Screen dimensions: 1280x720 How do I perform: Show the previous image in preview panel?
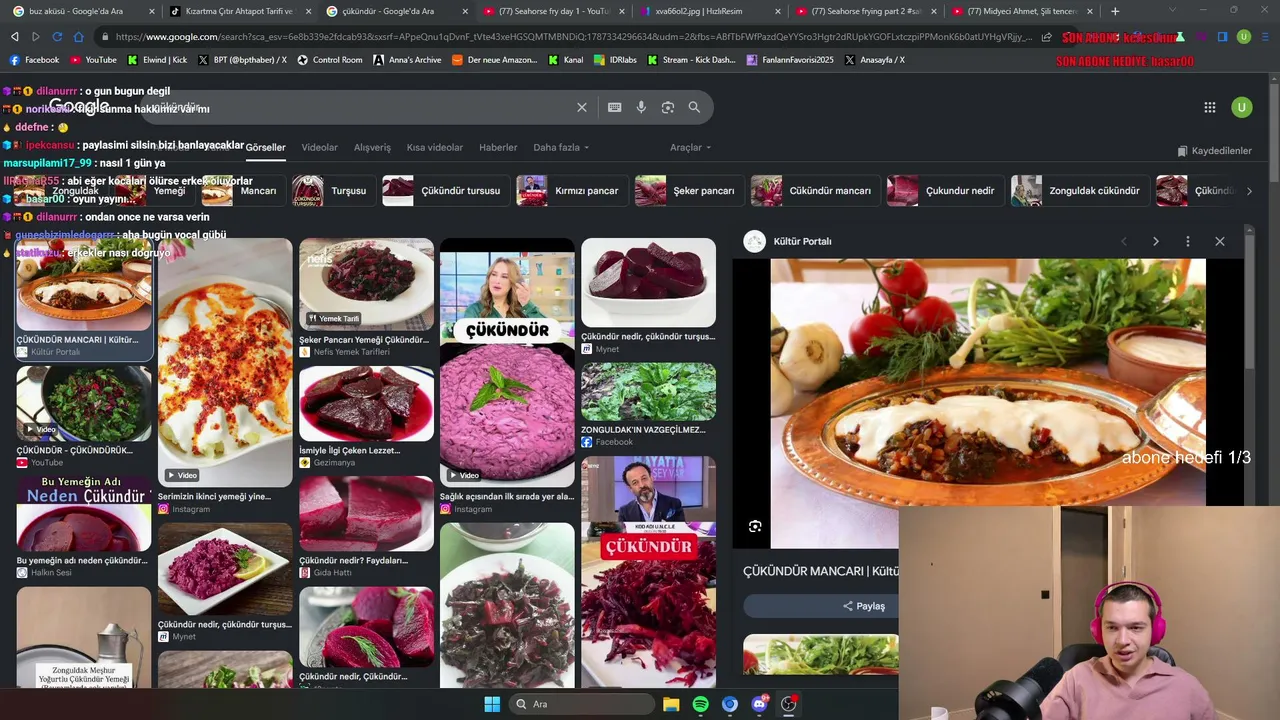[1124, 241]
